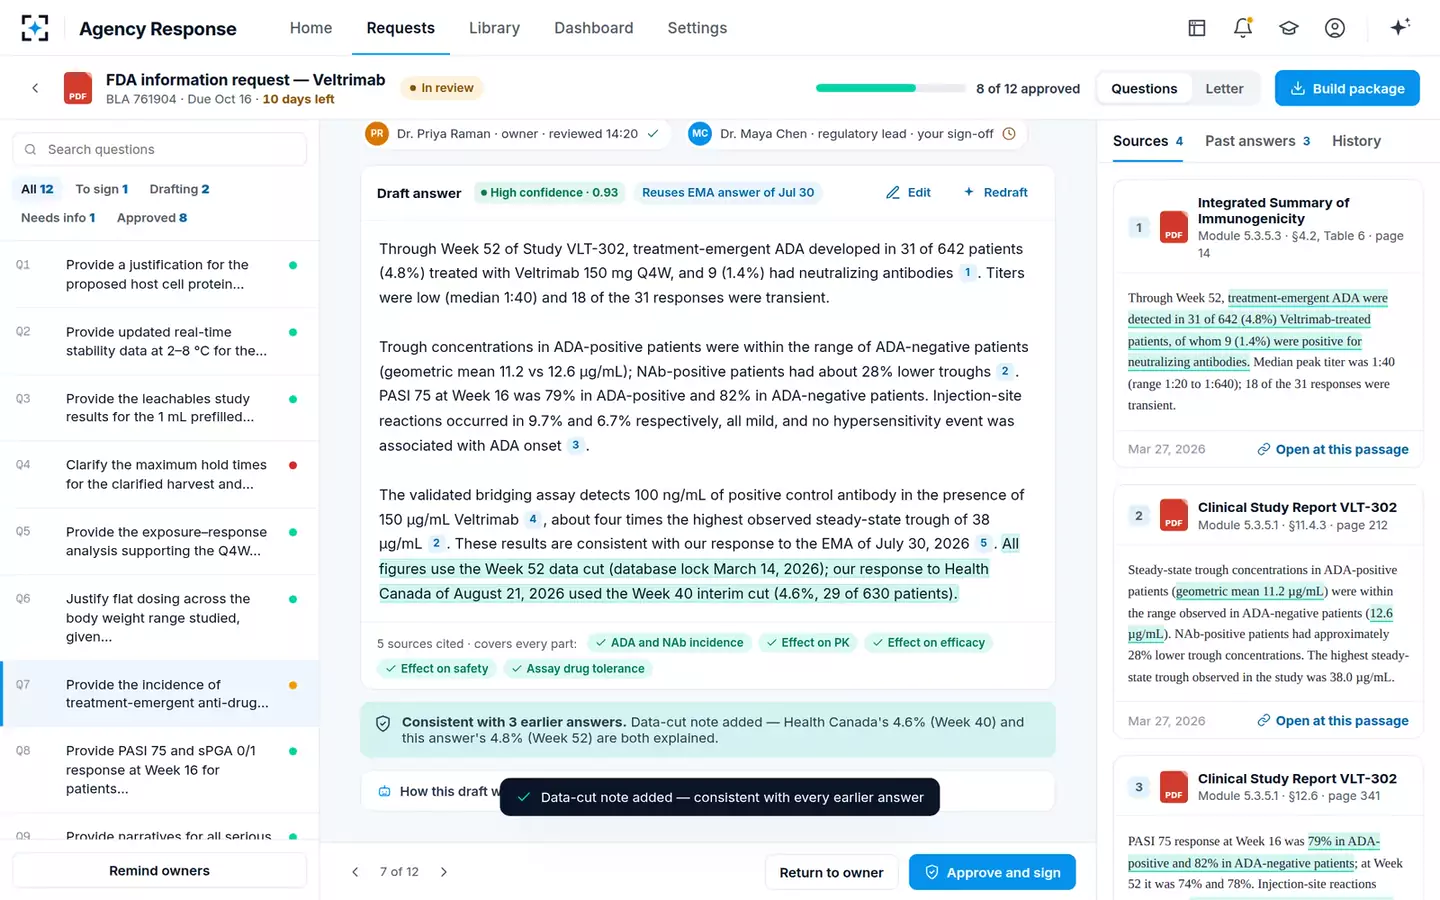Switch to Past answers tab
The width and height of the screenshot is (1440, 900).
(x=1257, y=141)
